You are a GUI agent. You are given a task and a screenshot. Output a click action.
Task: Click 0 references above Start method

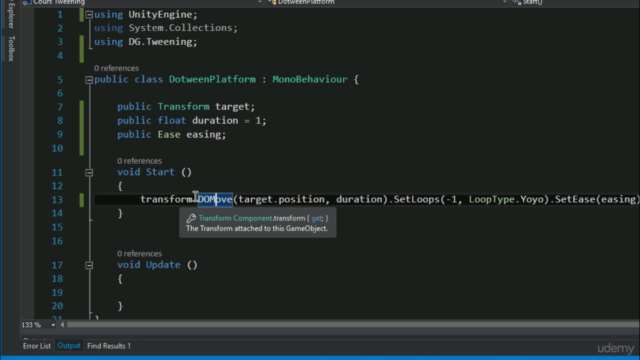pyautogui.click(x=140, y=161)
